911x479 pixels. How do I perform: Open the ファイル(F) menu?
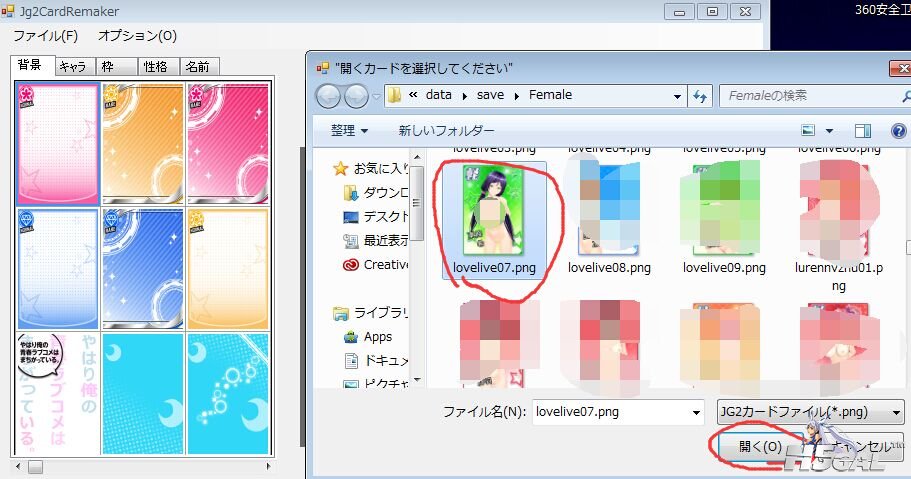click(x=45, y=36)
